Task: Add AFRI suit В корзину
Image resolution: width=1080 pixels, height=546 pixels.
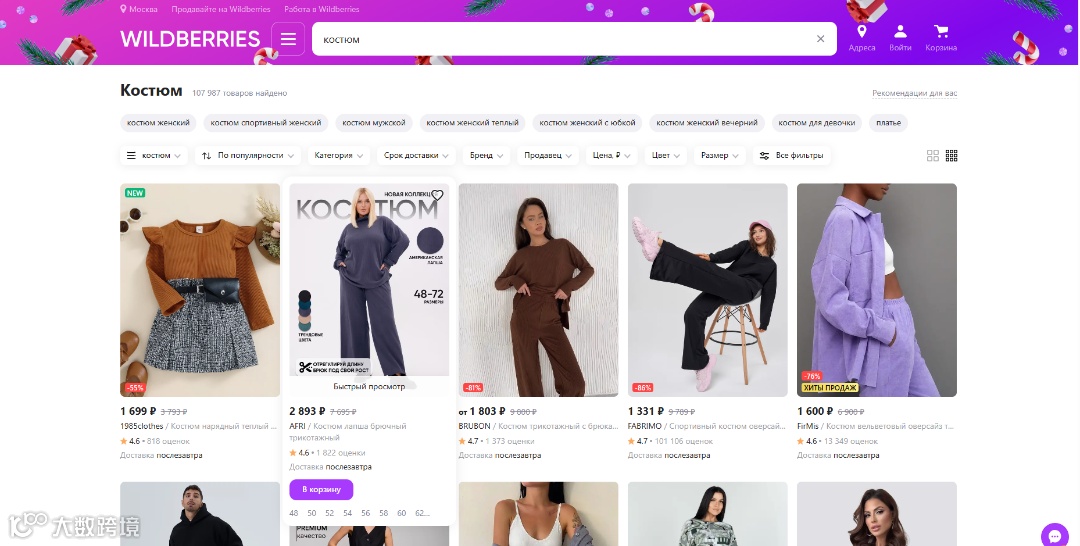Action: (321, 490)
